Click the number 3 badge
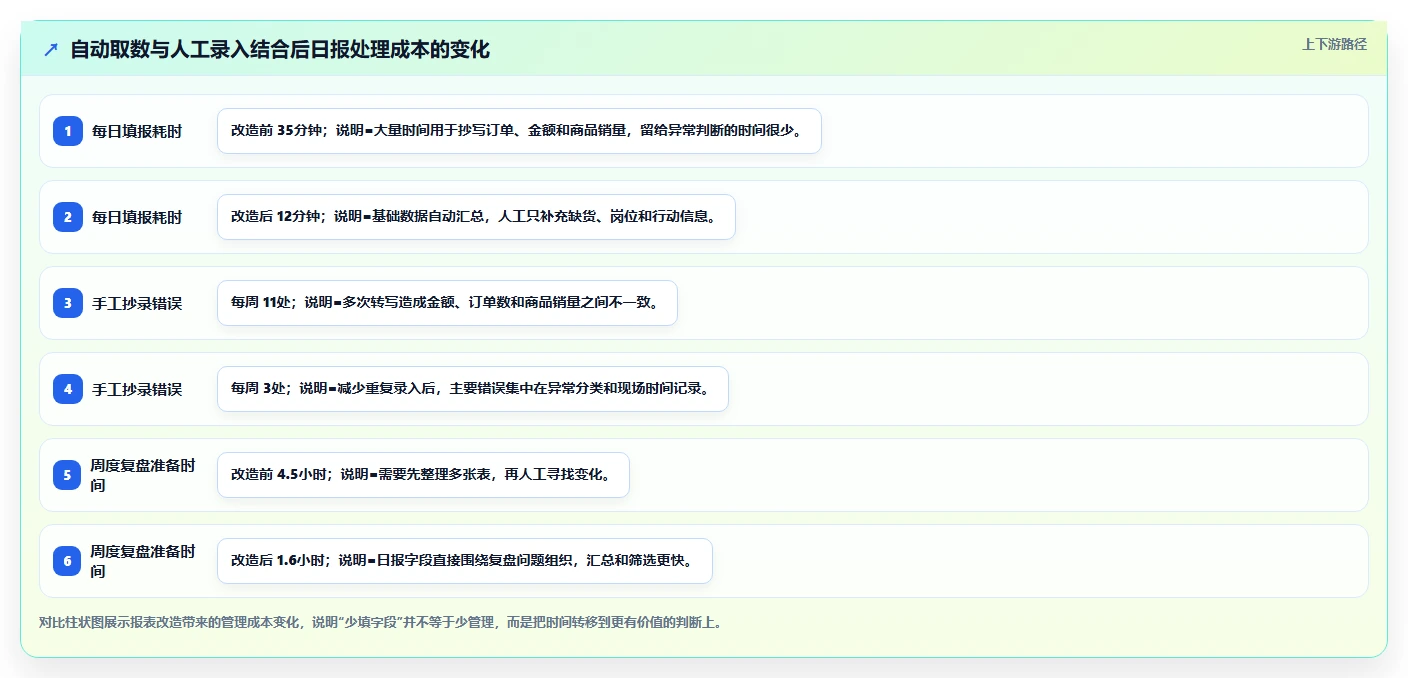Image resolution: width=1408 pixels, height=678 pixels. [68, 303]
